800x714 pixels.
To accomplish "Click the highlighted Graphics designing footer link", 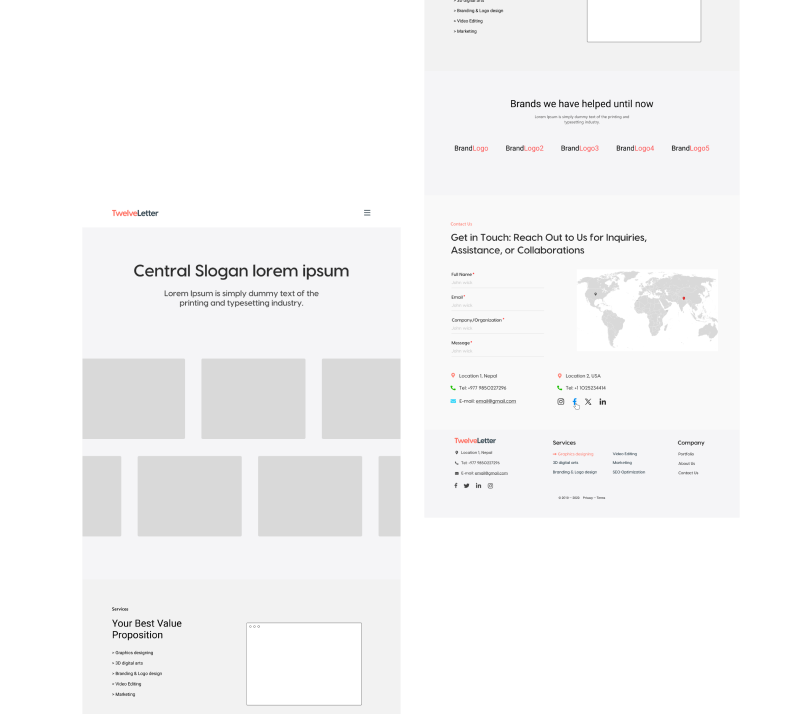I will (x=575, y=454).
